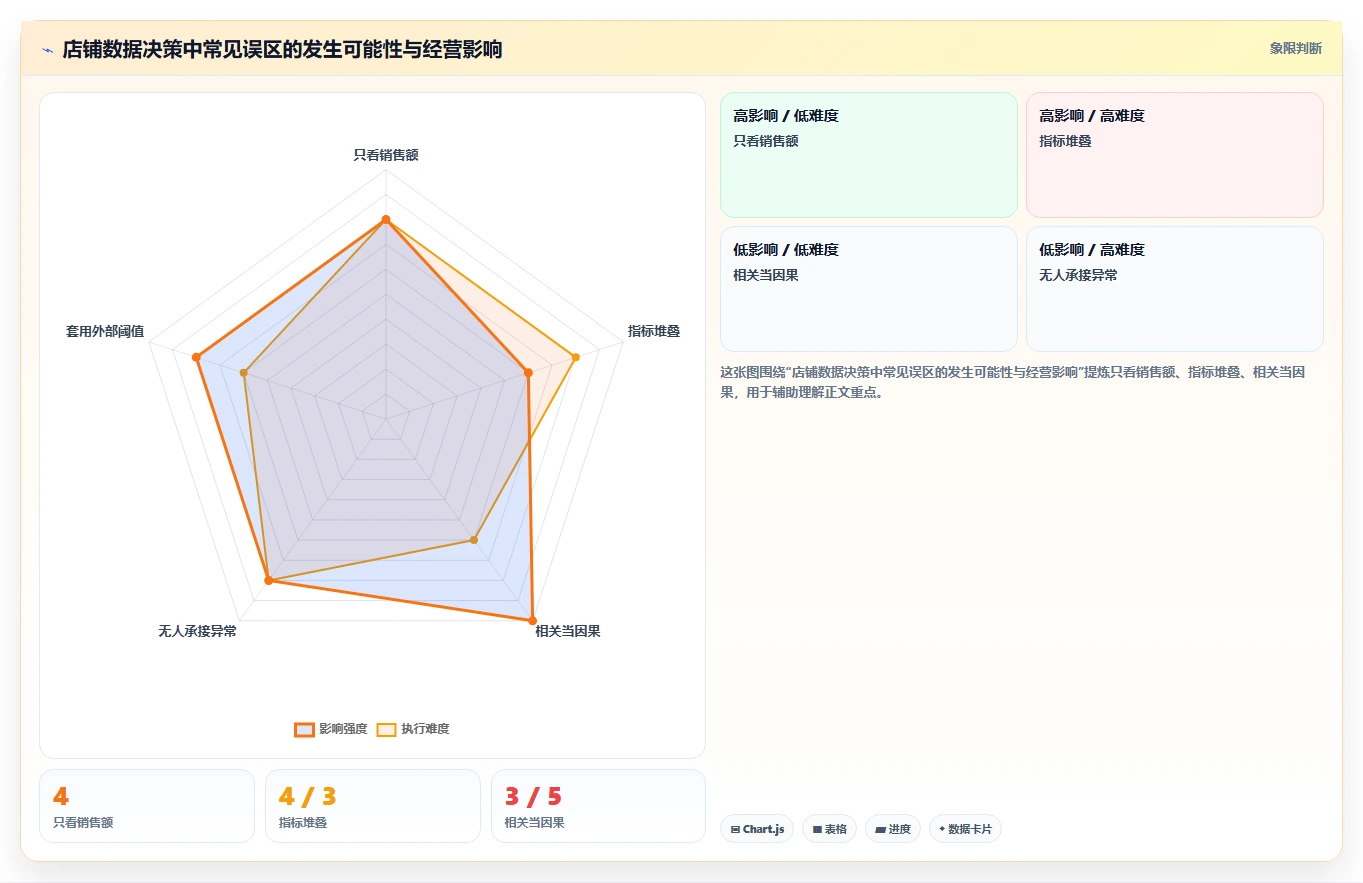Click the 套用外部阈值 radar axis label

(x=105, y=331)
